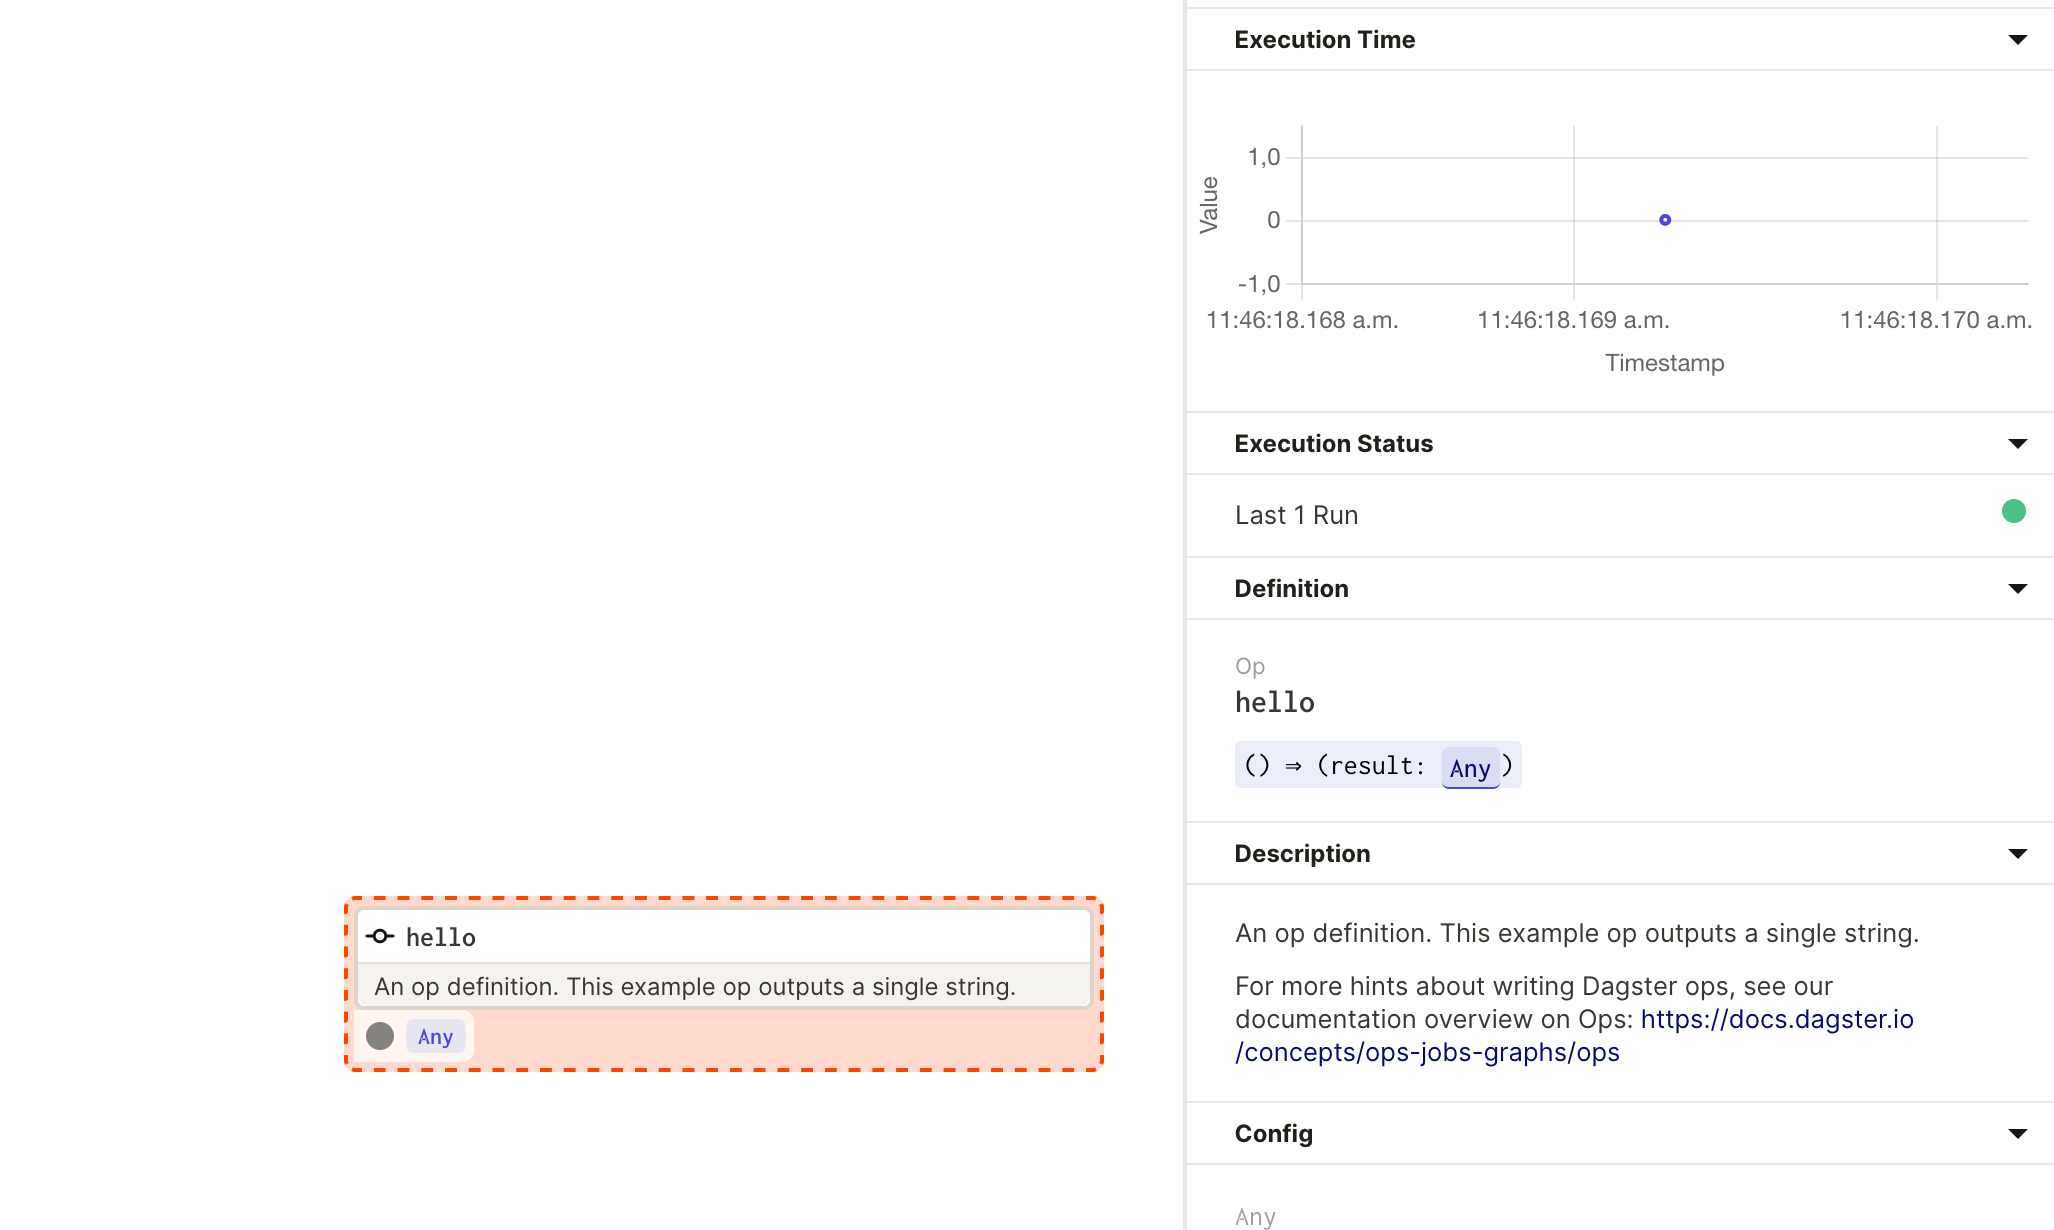
Task: Click the green Last 1 Run status dot
Action: [x=2013, y=512]
